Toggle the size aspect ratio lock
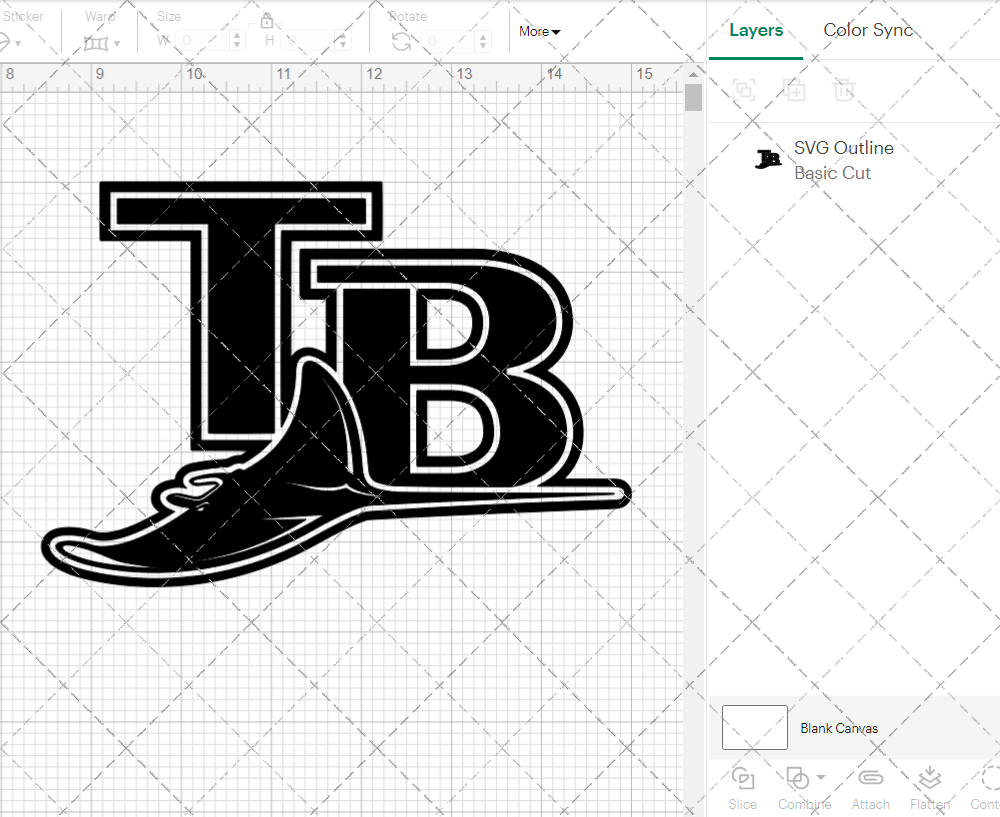 267,21
